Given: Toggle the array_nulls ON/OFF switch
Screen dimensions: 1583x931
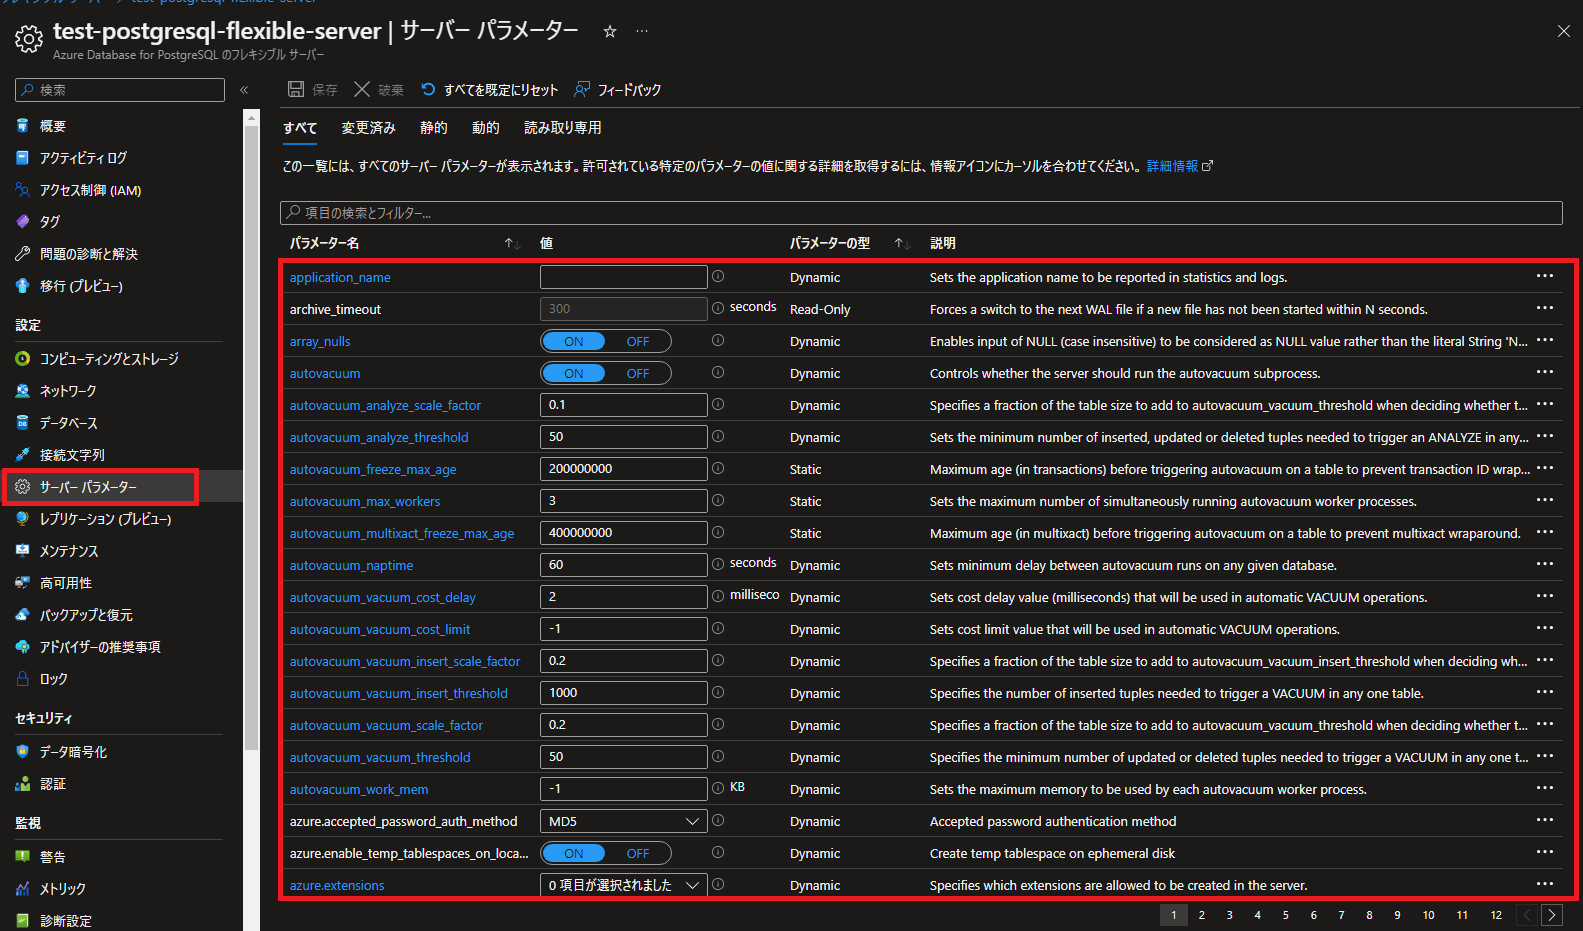Looking at the screenshot, I should (x=606, y=341).
